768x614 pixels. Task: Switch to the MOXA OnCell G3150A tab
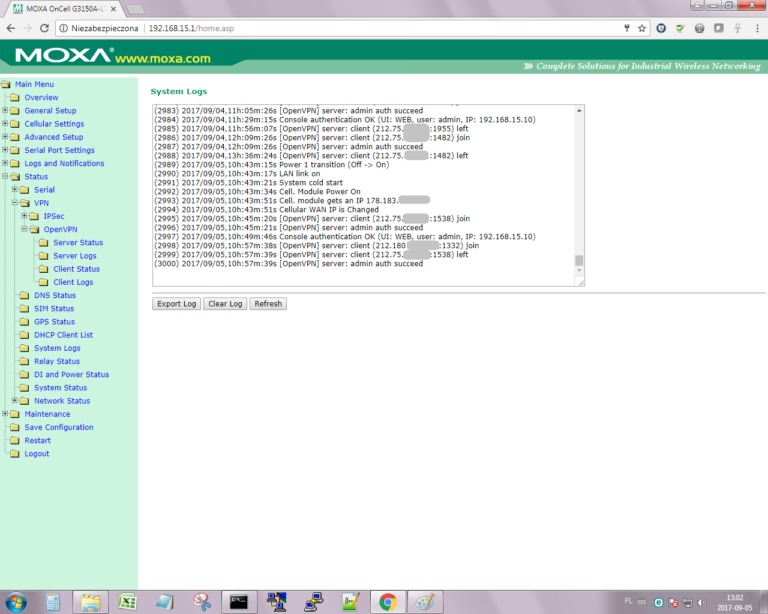[64, 9]
